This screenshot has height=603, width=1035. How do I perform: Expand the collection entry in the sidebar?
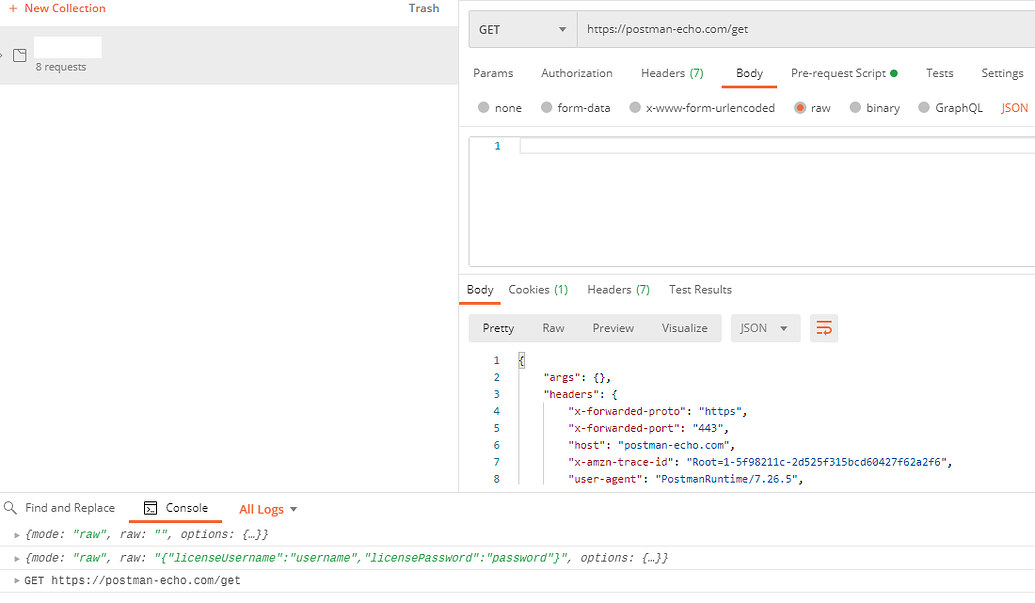(x=4, y=54)
